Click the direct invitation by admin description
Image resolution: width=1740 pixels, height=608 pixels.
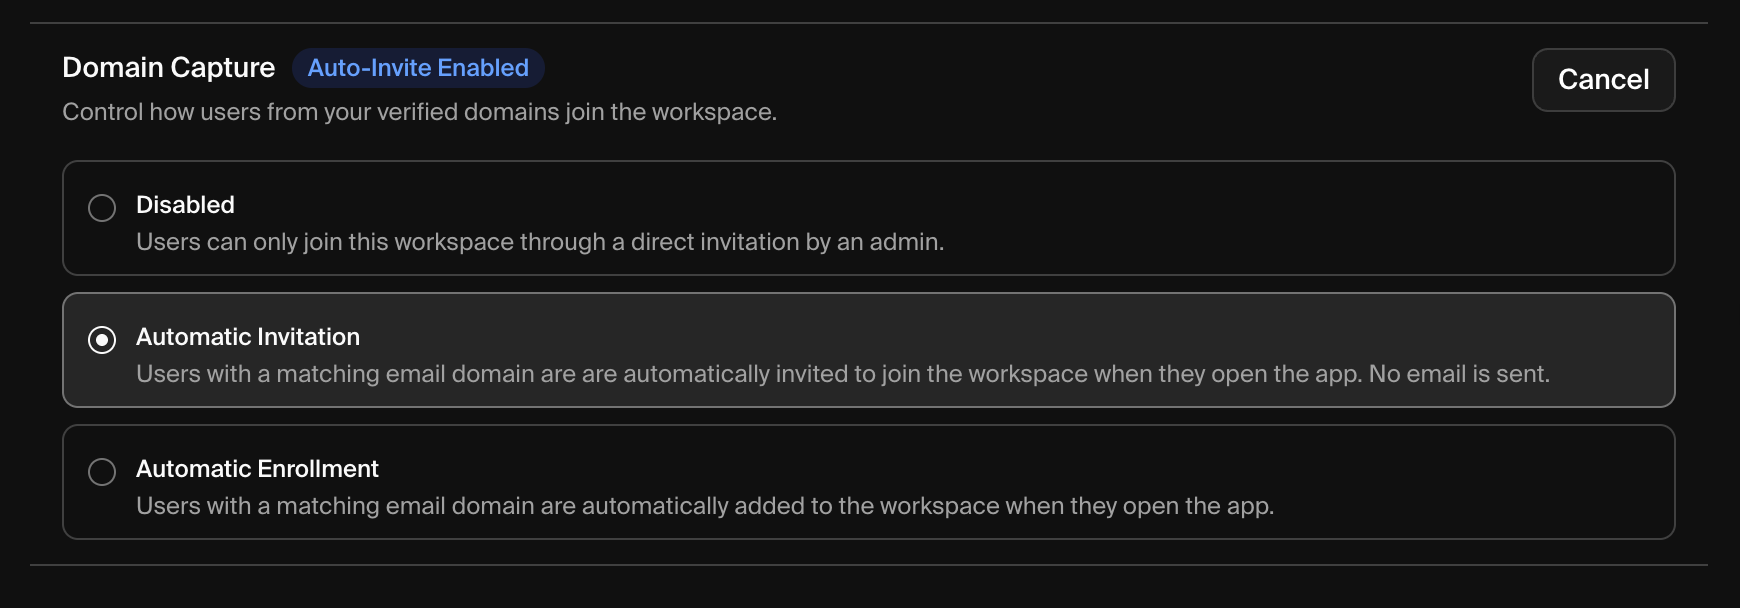540,242
